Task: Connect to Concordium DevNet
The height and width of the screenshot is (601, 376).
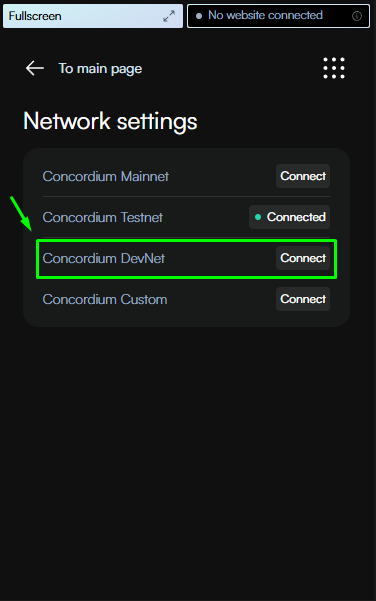Action: [x=303, y=258]
